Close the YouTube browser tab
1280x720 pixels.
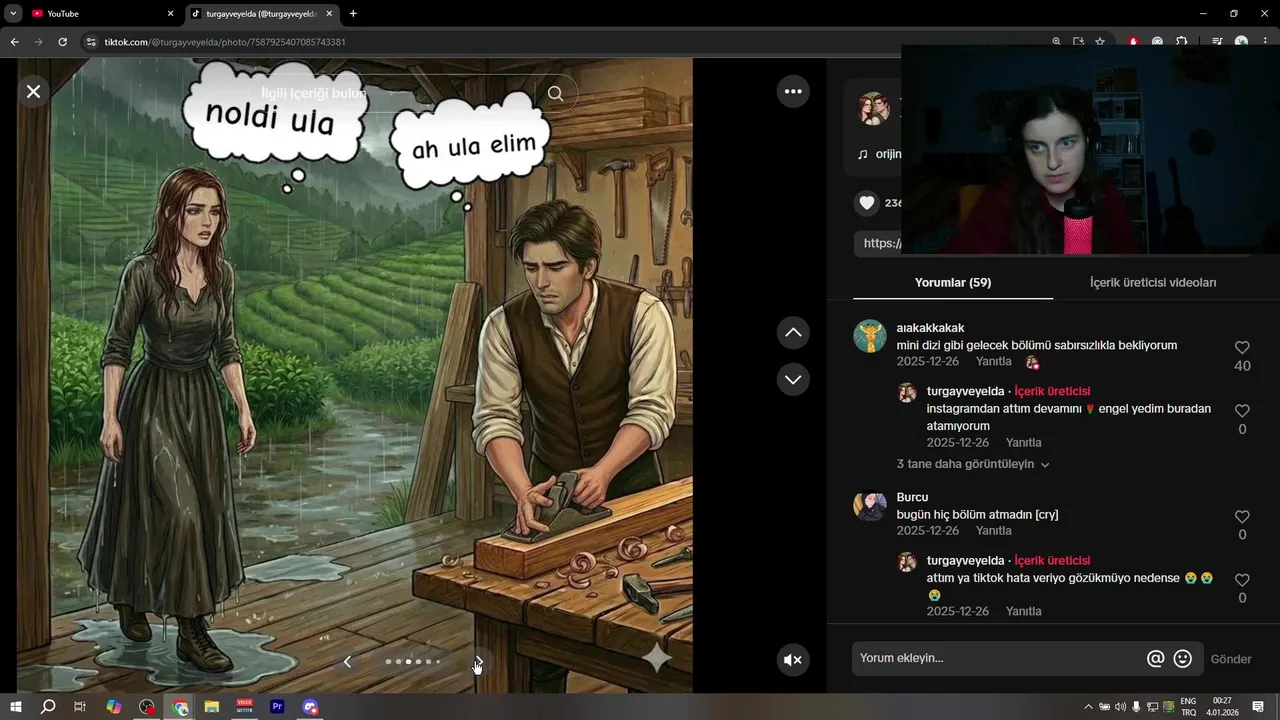170,14
